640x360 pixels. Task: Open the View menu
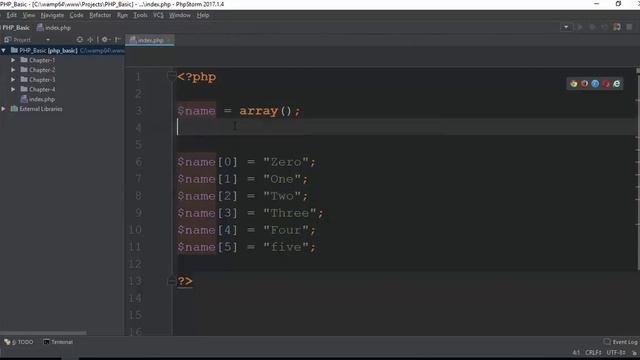point(29,15)
